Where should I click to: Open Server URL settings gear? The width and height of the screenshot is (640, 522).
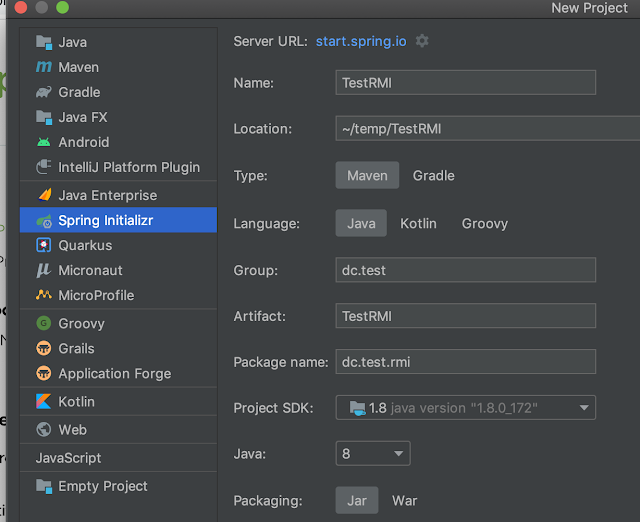click(422, 41)
